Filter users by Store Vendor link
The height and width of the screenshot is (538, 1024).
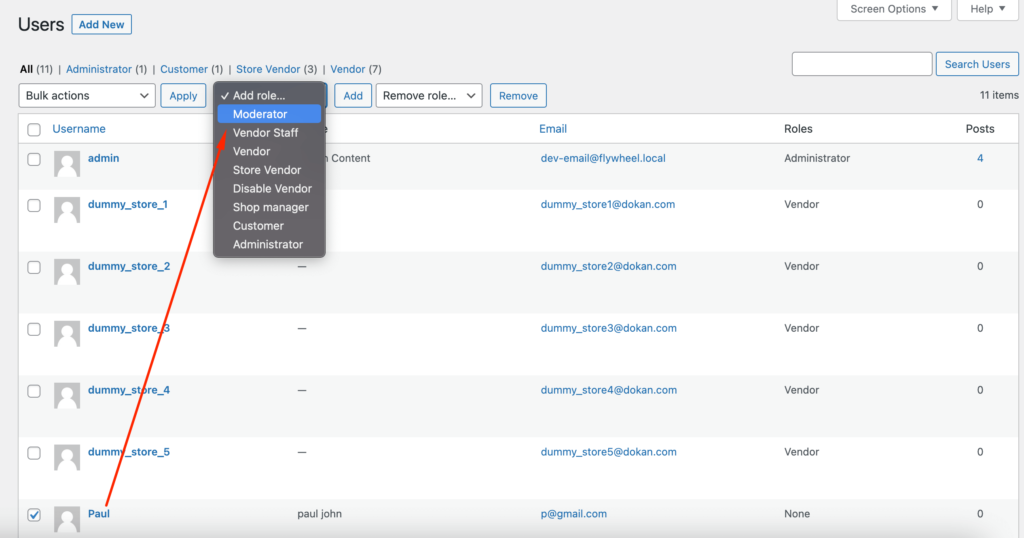click(268, 70)
